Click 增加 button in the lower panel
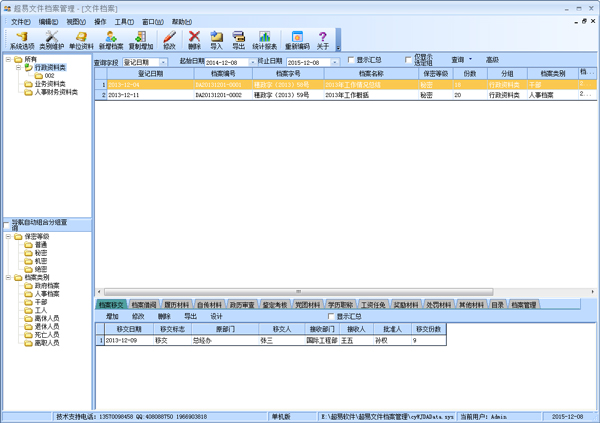The width and height of the screenshot is (600, 423). click(x=112, y=316)
